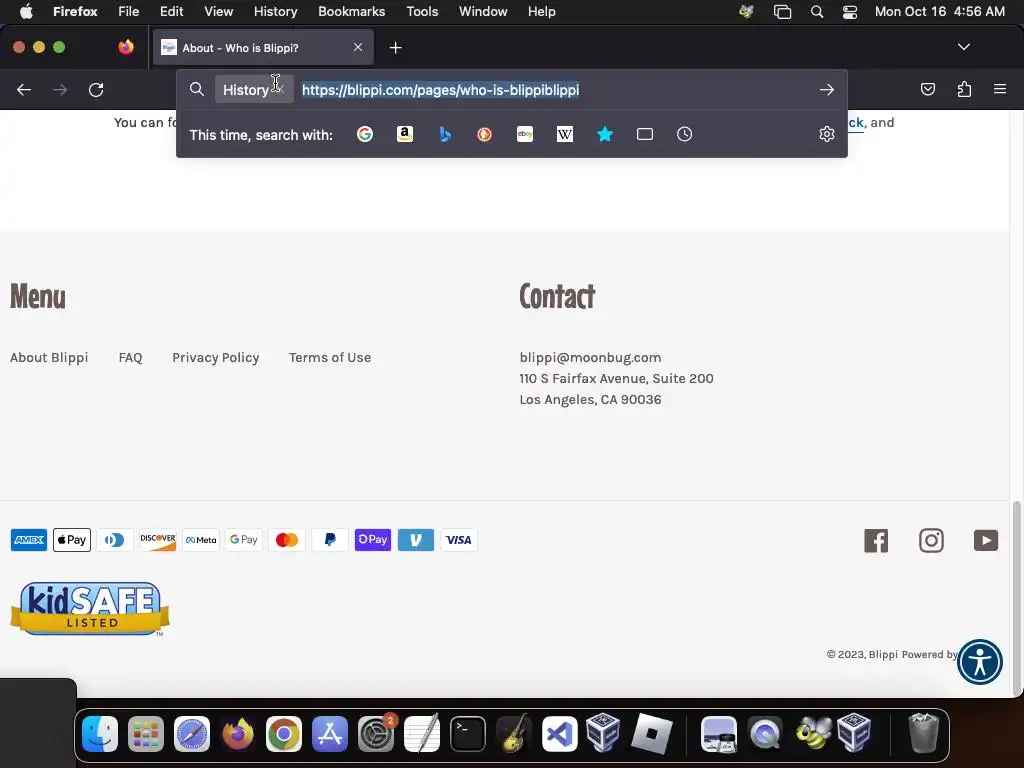The height and width of the screenshot is (768, 1024).
Task: Visit Blippi's Facebook page
Action: [876, 541]
